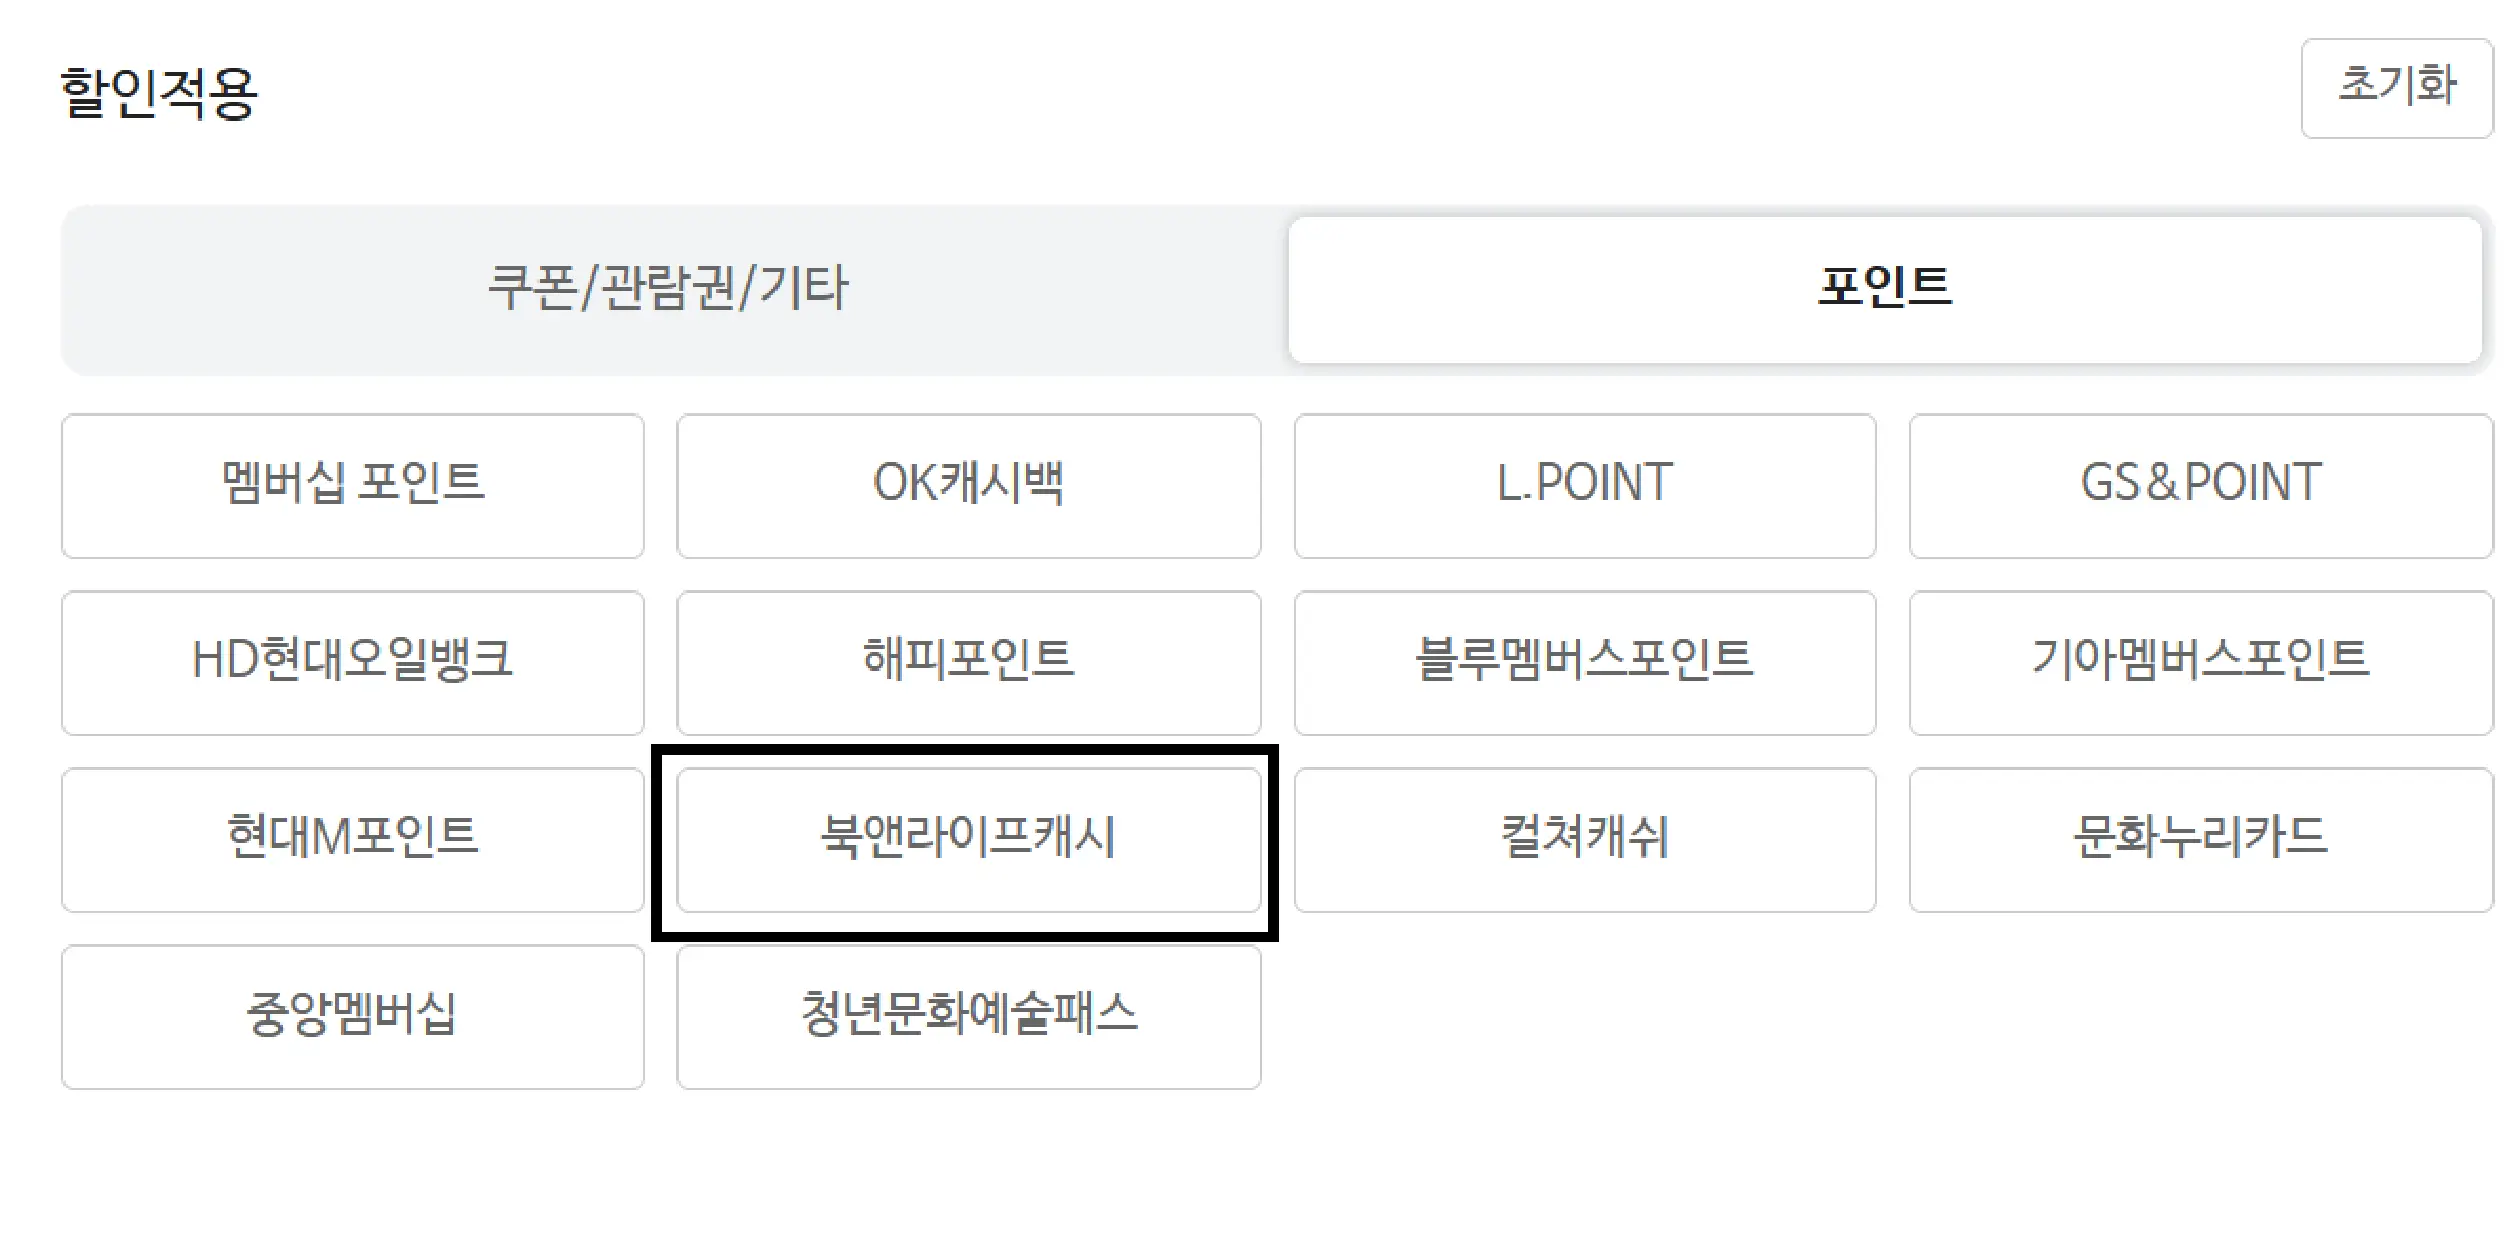The image size is (2515, 1239).
Task: Select the highlighted 북앤라이프캐시 button
Action: [968, 840]
